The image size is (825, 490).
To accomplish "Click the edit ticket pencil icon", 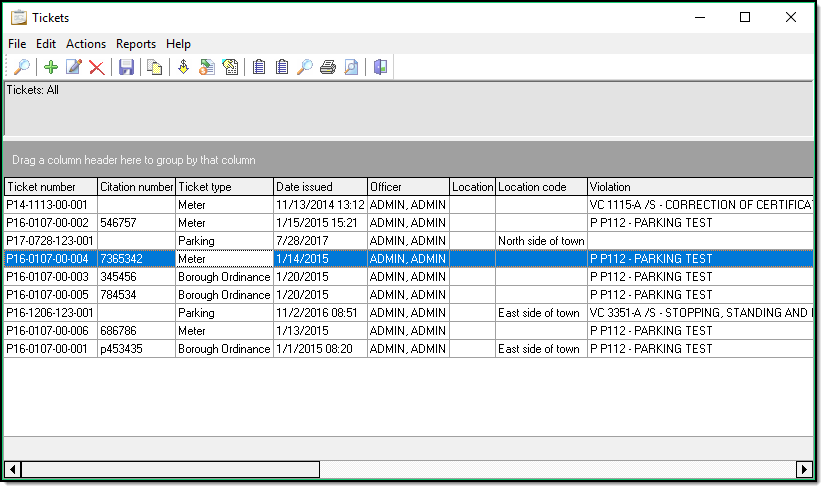I will point(73,67).
